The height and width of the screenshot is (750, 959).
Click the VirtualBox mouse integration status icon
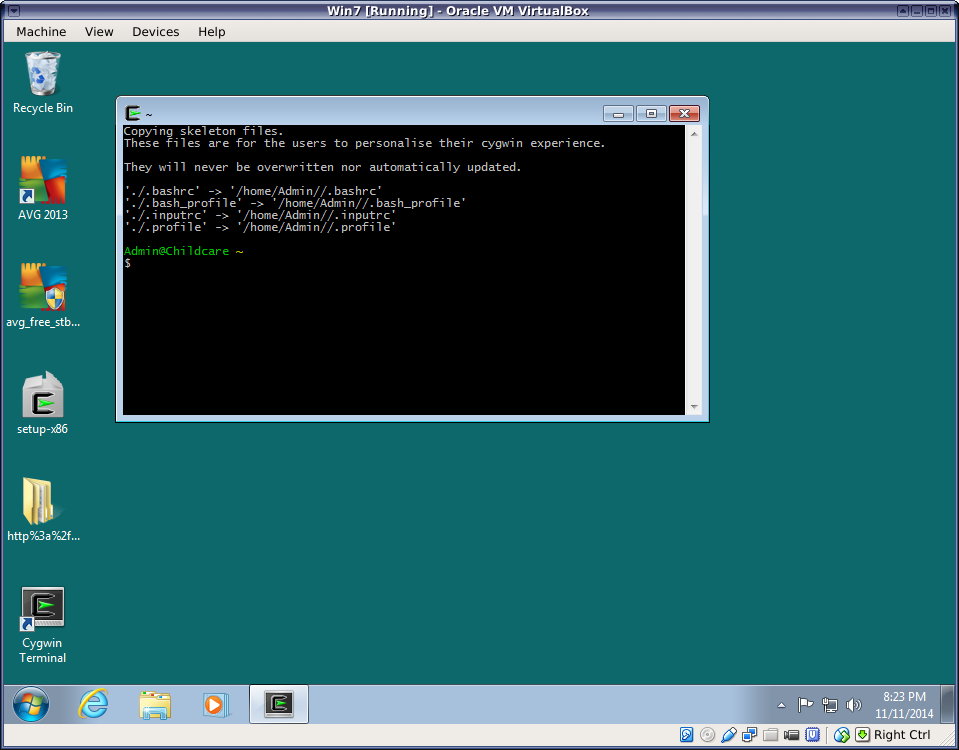click(x=842, y=735)
